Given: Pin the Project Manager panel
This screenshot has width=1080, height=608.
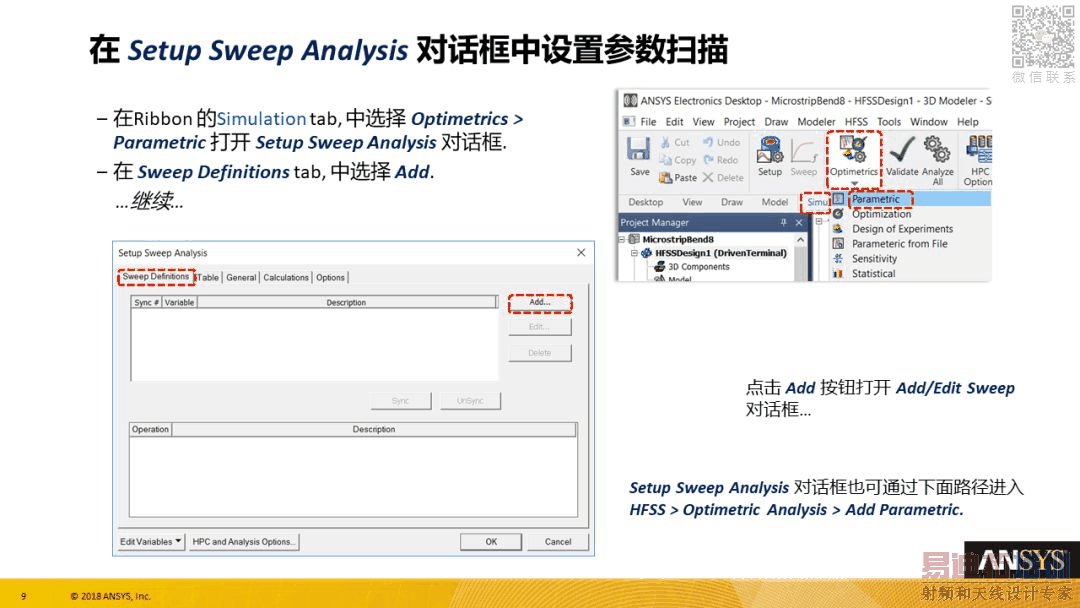Looking at the screenshot, I should 783,222.
